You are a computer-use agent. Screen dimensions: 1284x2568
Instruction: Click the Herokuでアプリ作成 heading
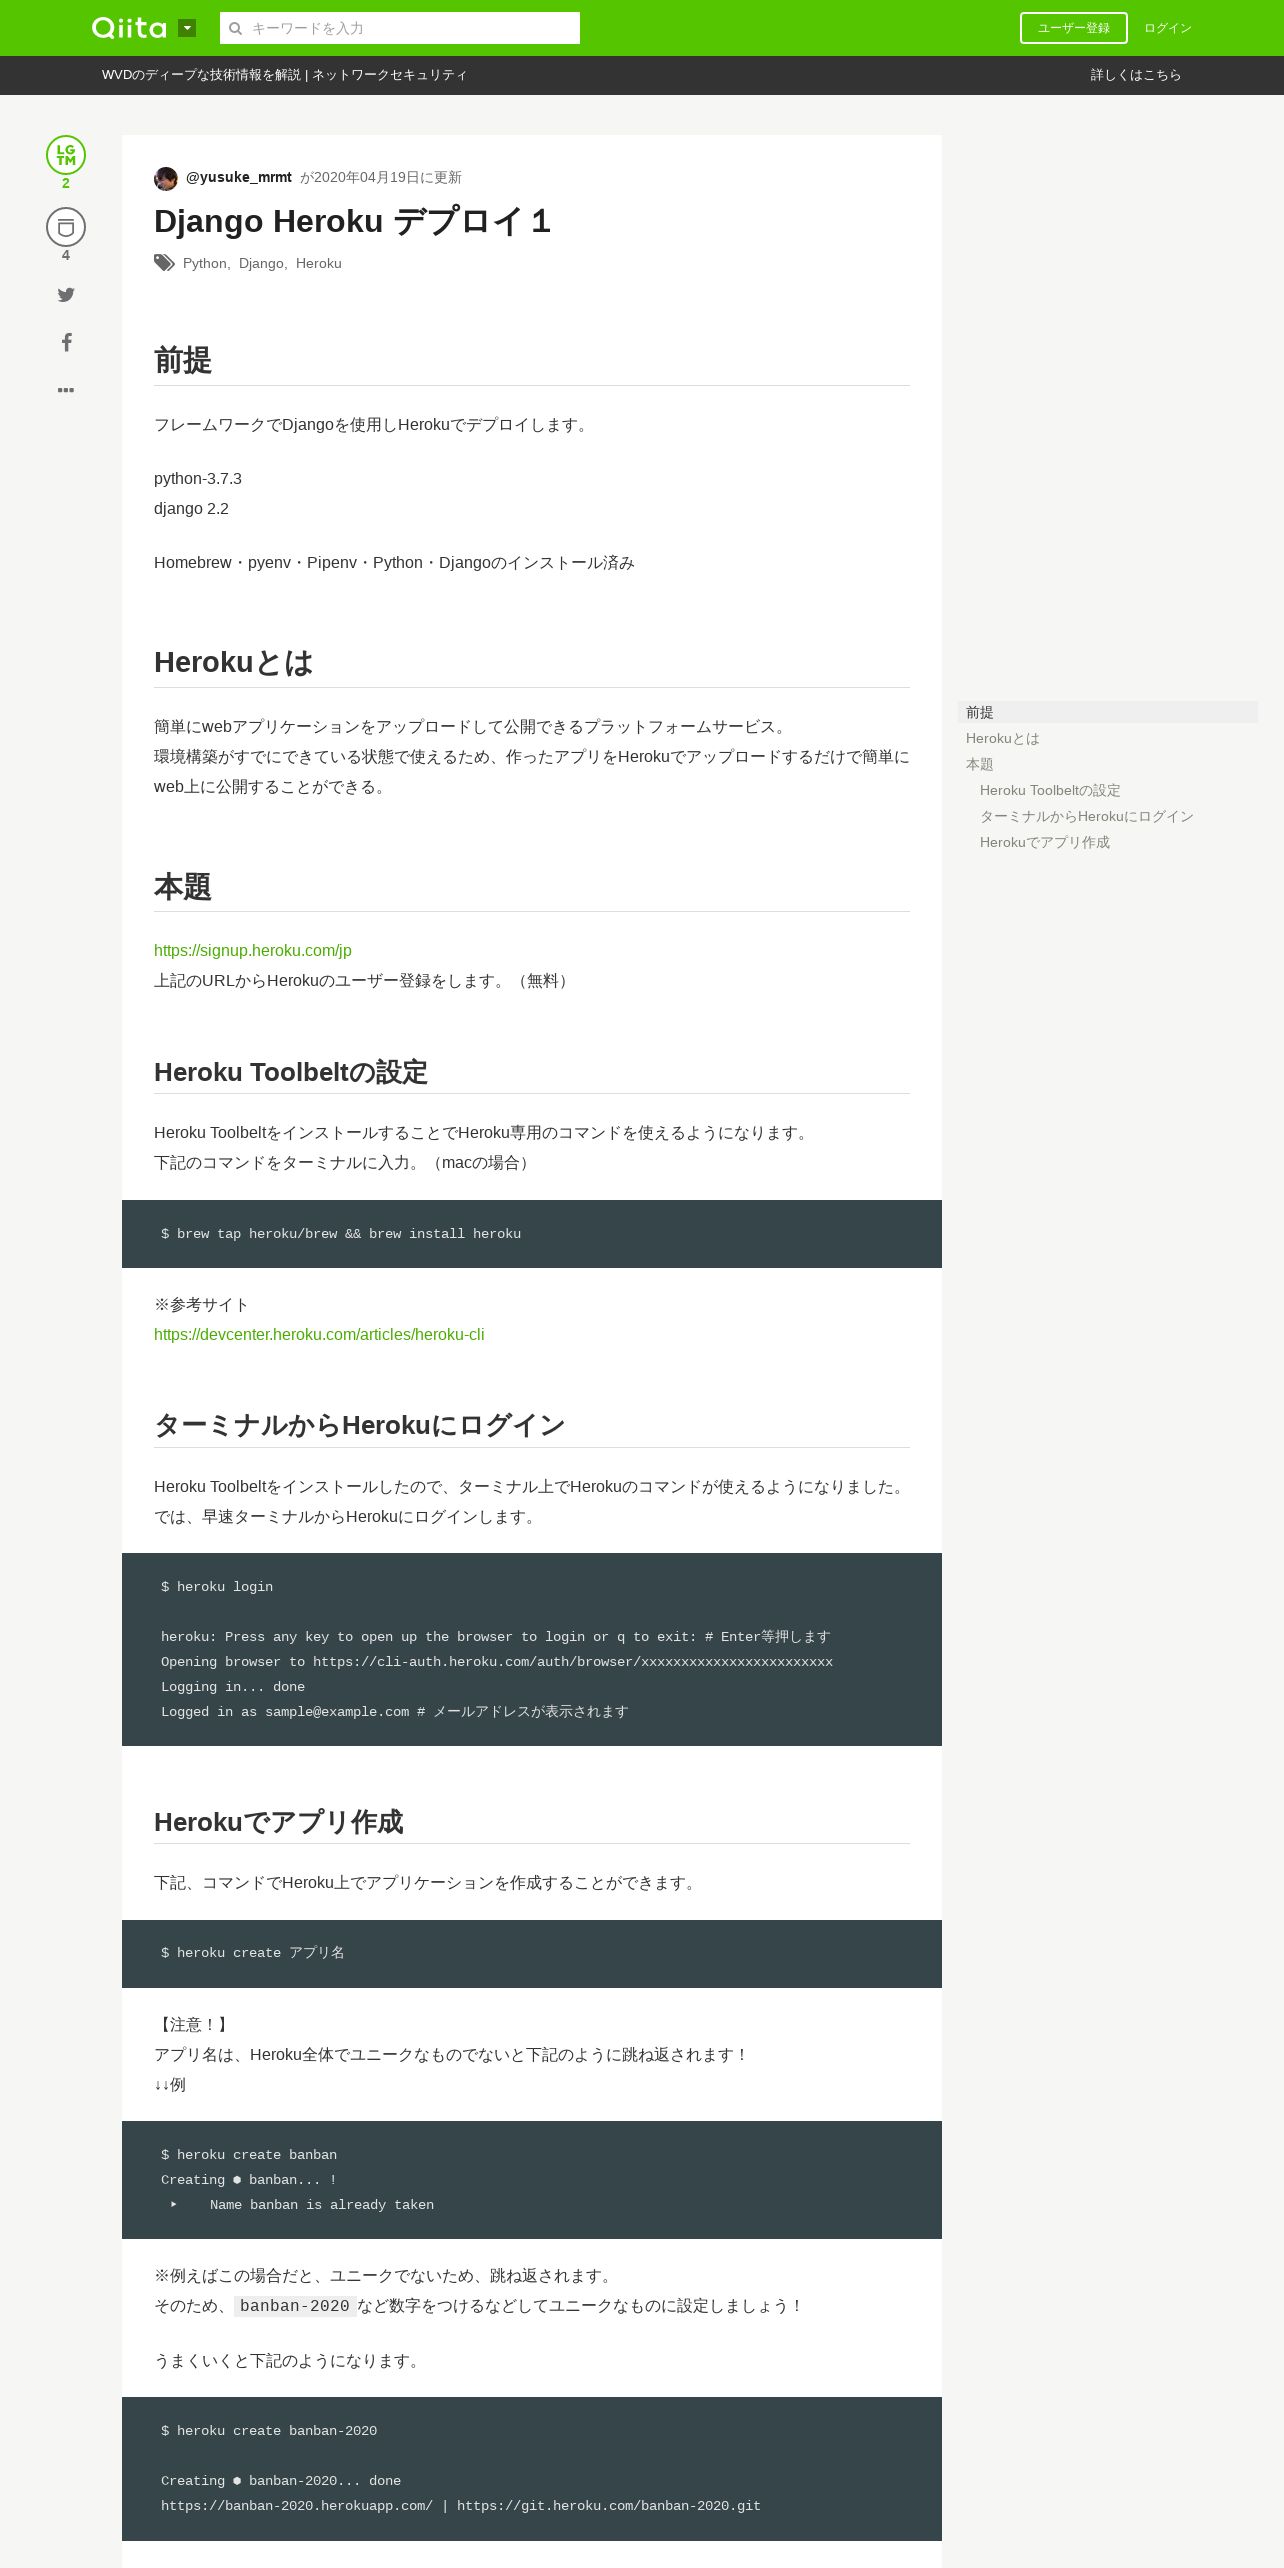[279, 1822]
